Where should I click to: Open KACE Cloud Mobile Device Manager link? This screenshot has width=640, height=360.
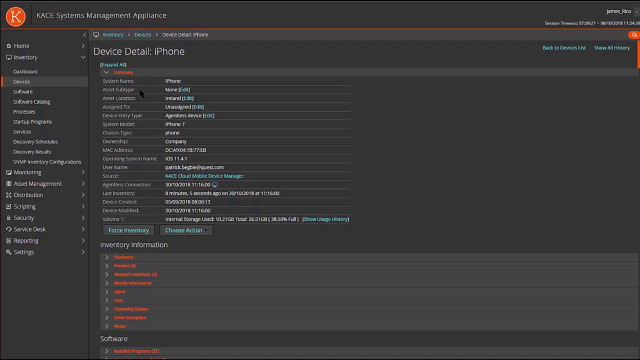coord(204,176)
